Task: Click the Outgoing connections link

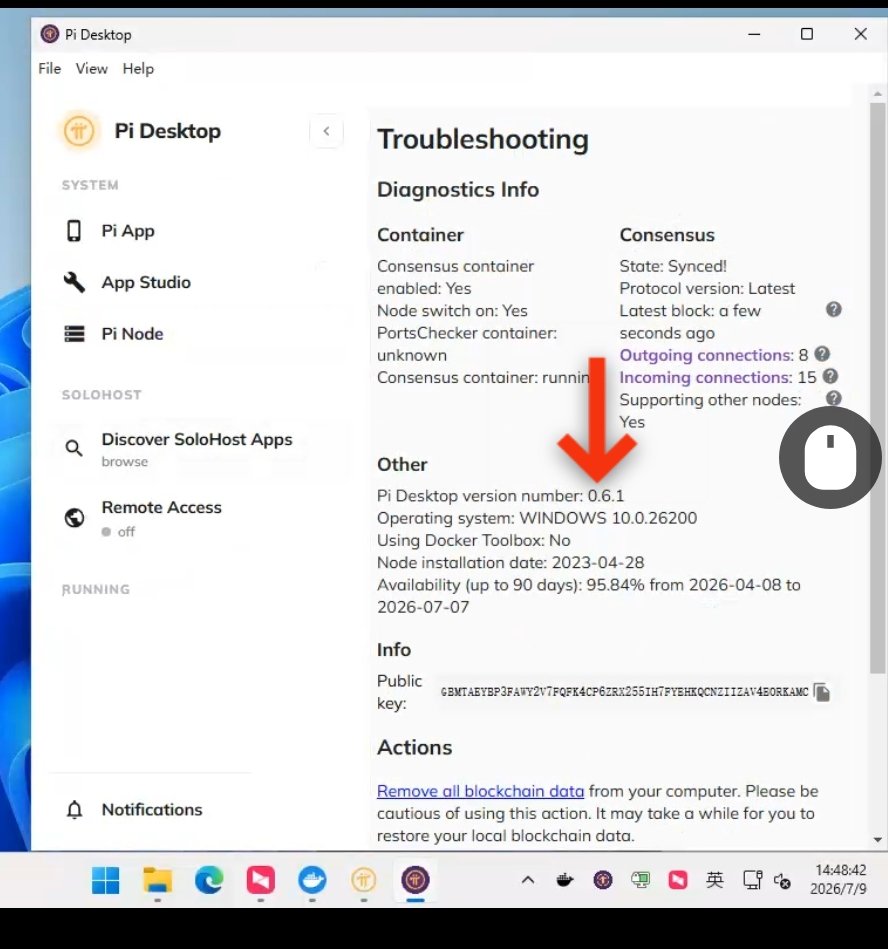Action: pos(706,355)
